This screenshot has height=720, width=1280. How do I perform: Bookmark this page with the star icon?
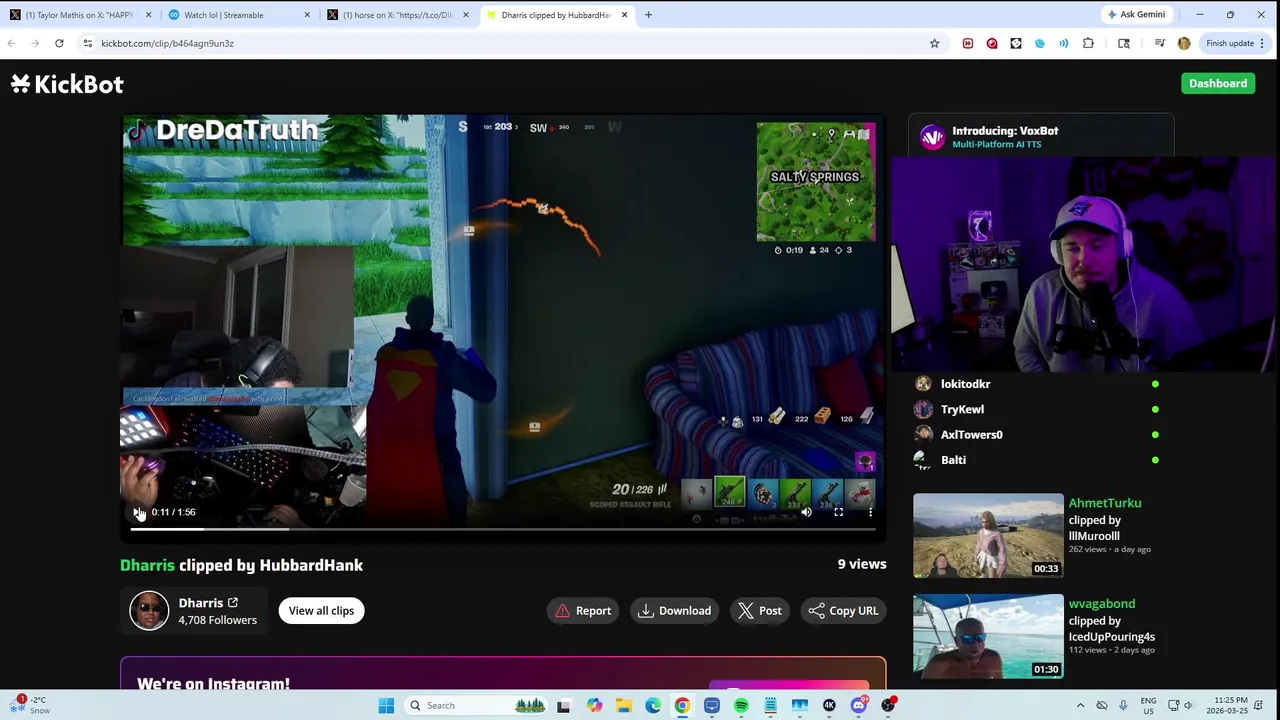[x=934, y=43]
